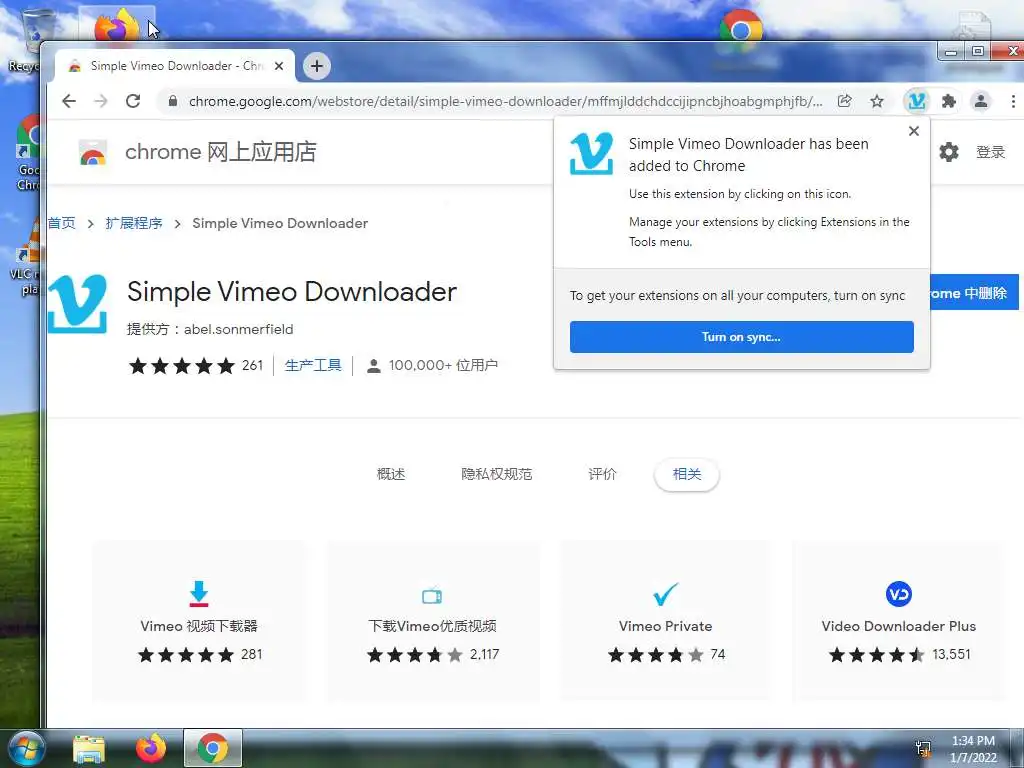Image resolution: width=1024 pixels, height=768 pixels.
Task: Open the Video Downloader Plus card
Action: 899,621
